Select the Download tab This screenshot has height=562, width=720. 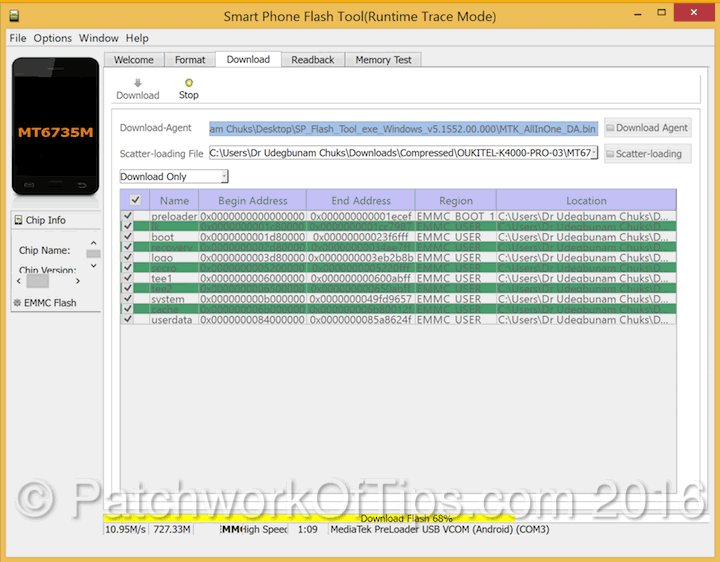pyautogui.click(x=248, y=59)
